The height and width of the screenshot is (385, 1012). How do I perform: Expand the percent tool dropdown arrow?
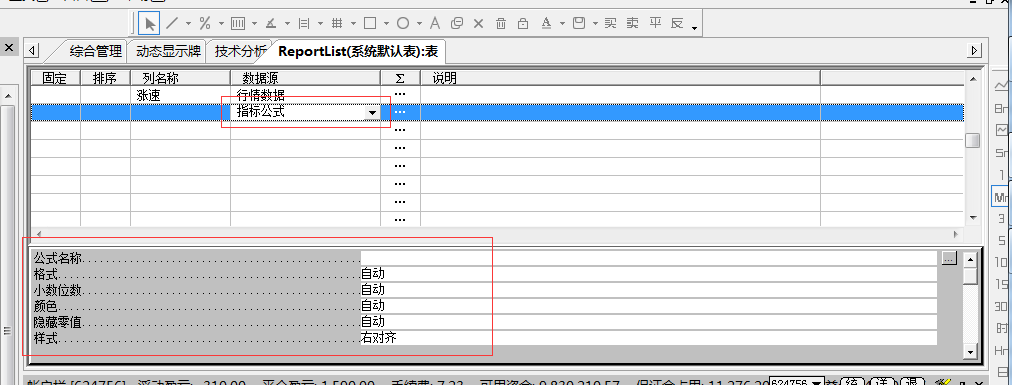221,24
